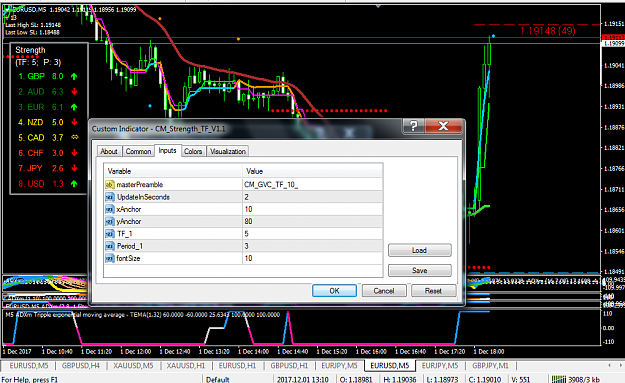Click the EUR strength row
This screenshot has height=383, width=625.
(x=48, y=107)
